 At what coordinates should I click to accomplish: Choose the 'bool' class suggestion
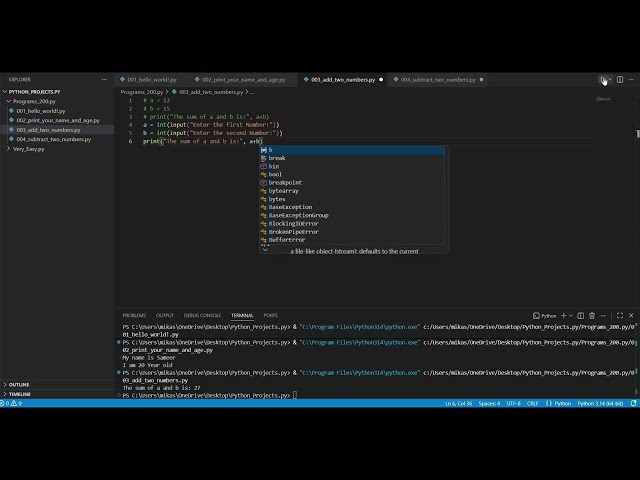click(x=352, y=174)
